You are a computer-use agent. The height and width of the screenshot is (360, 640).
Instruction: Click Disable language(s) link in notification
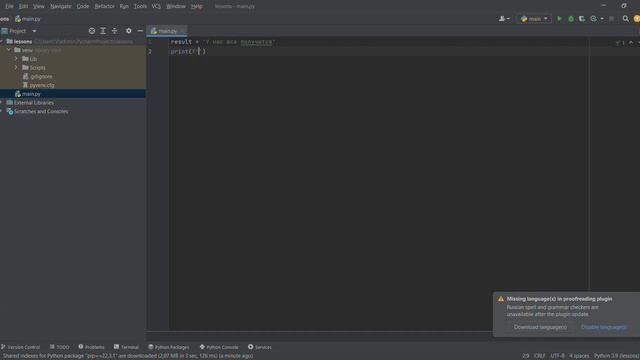click(x=604, y=327)
